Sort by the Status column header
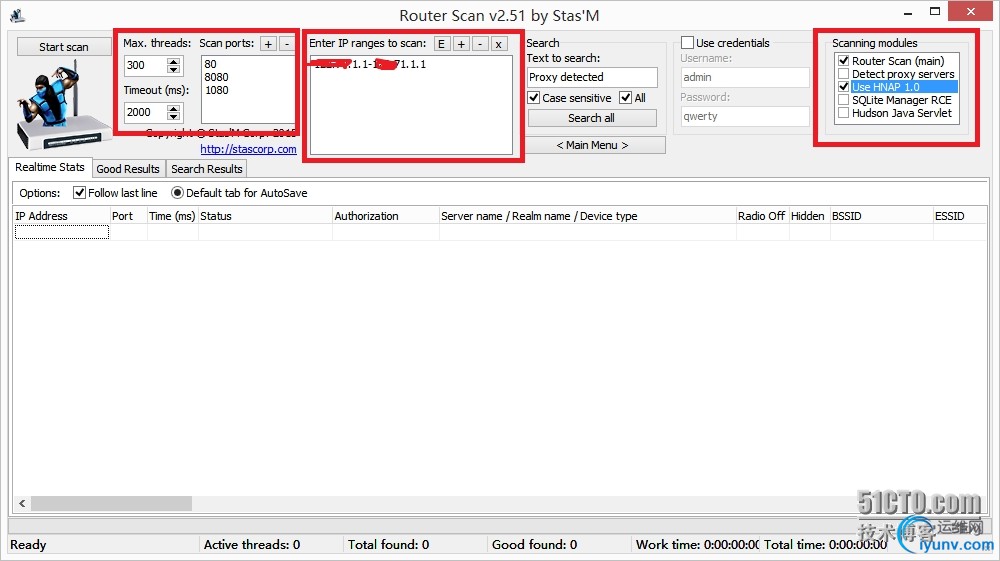This screenshot has height=561, width=1000. [x=265, y=216]
